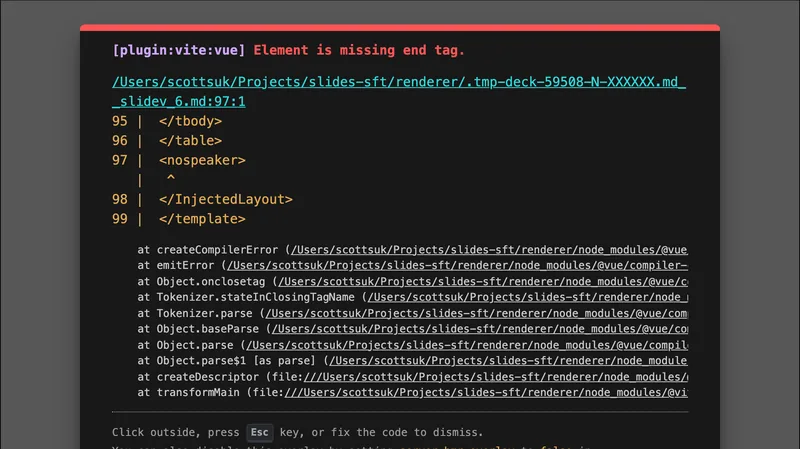The image size is (800, 449).
Task: Open the Tokenizer.stateInClosingTagName source link
Action: coord(526,297)
